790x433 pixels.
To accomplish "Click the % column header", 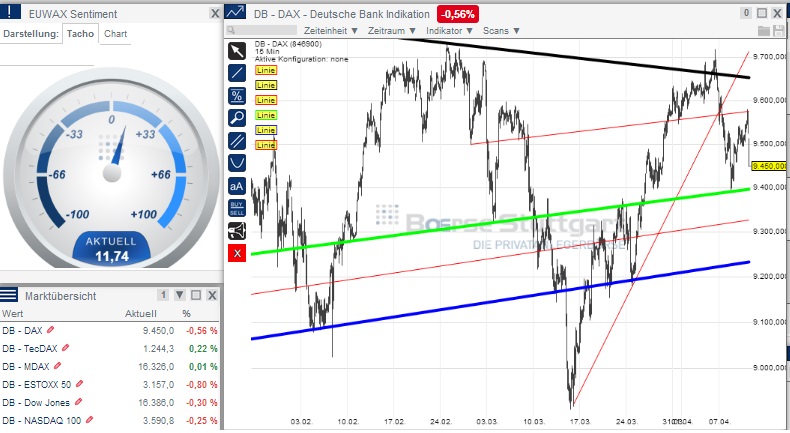I will pos(186,314).
